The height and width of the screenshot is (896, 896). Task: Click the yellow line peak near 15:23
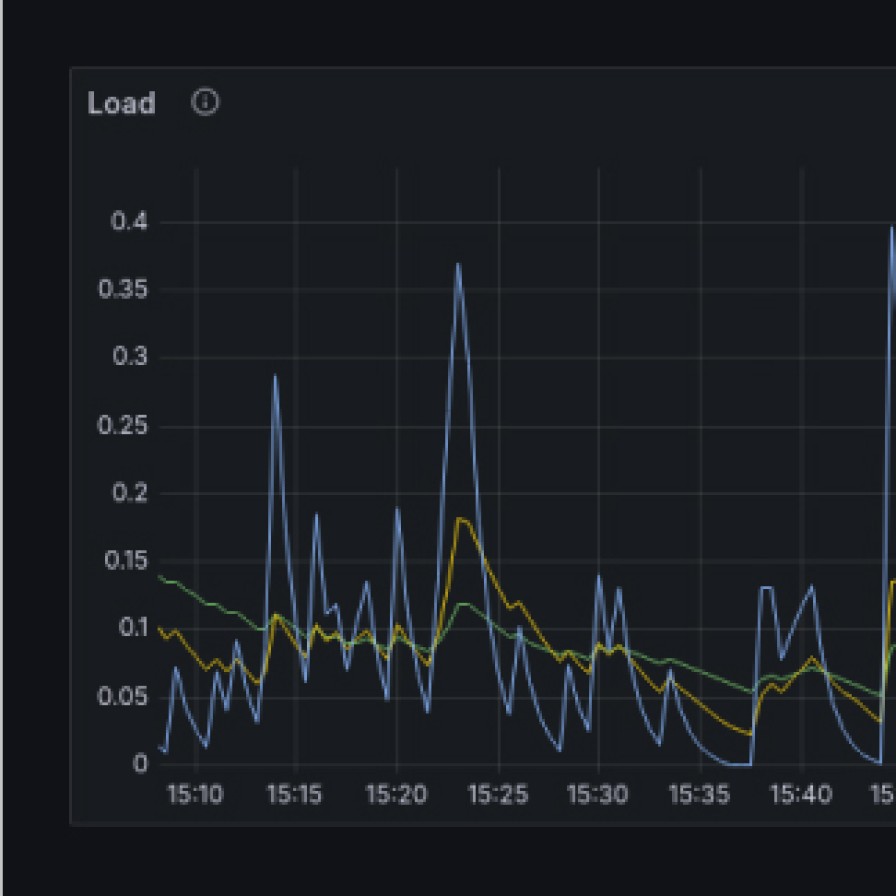[461, 519]
